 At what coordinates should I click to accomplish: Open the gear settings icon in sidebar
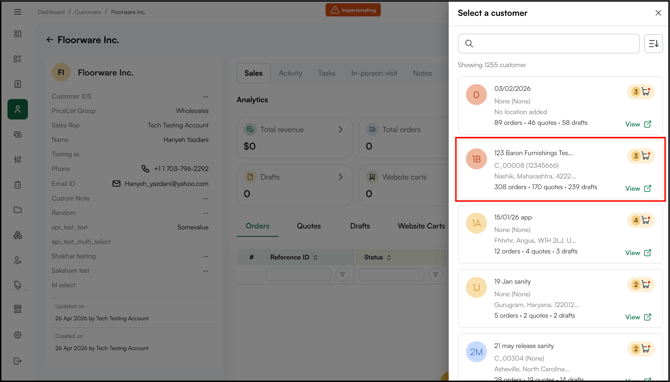tap(18, 335)
